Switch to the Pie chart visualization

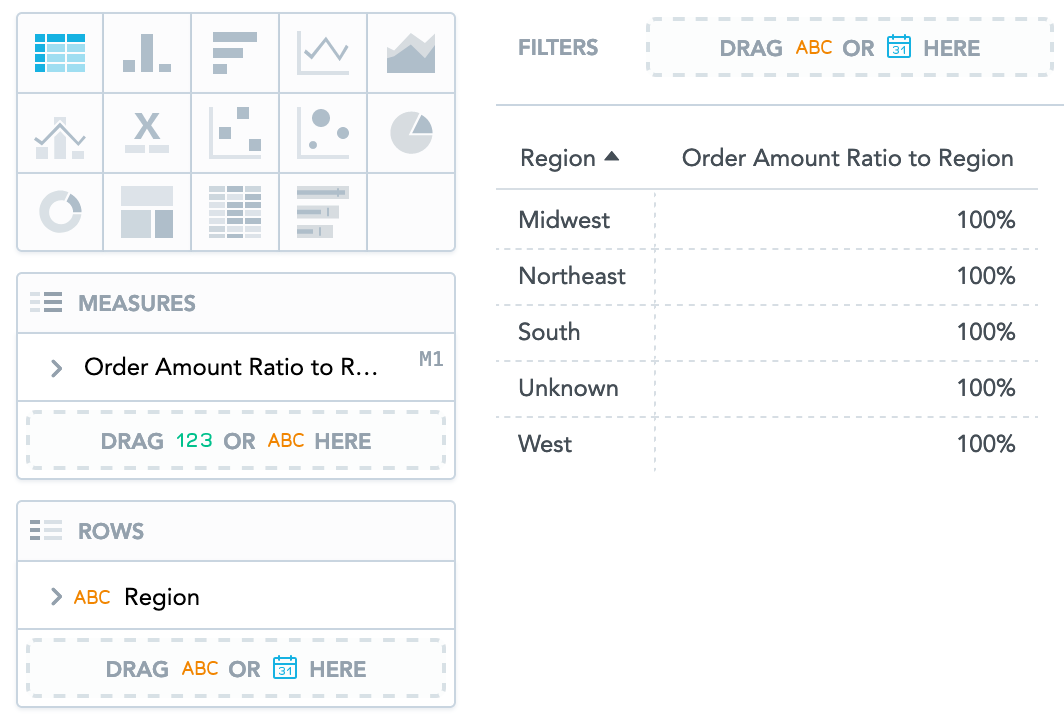tap(411, 133)
